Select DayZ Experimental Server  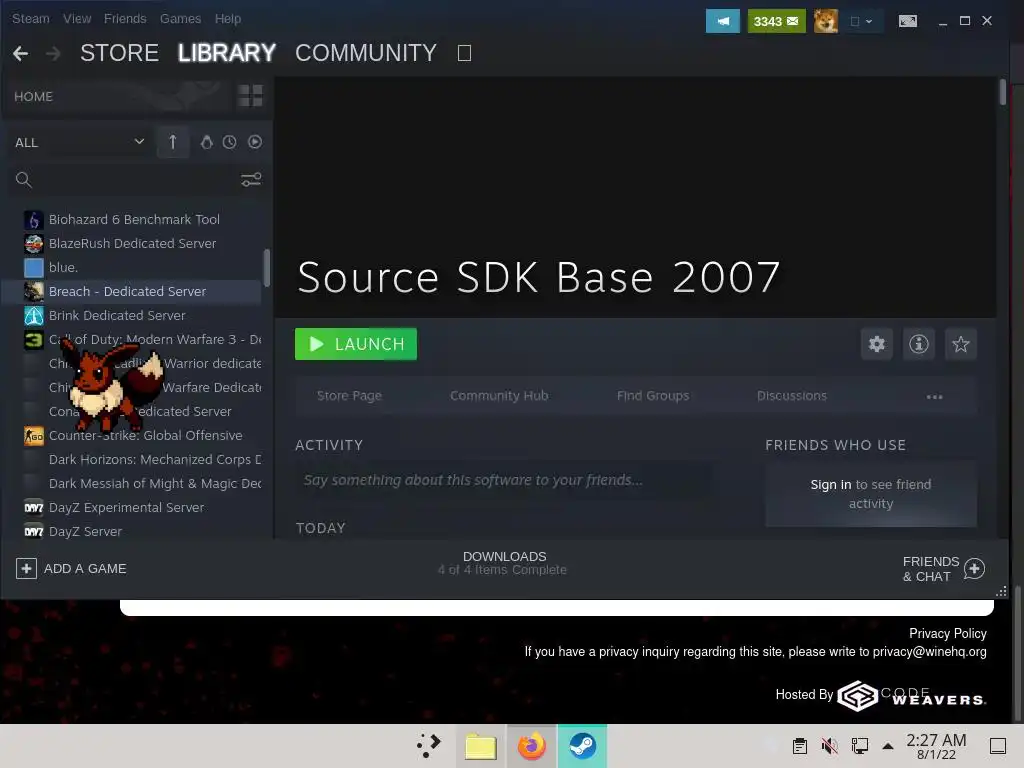pos(126,507)
